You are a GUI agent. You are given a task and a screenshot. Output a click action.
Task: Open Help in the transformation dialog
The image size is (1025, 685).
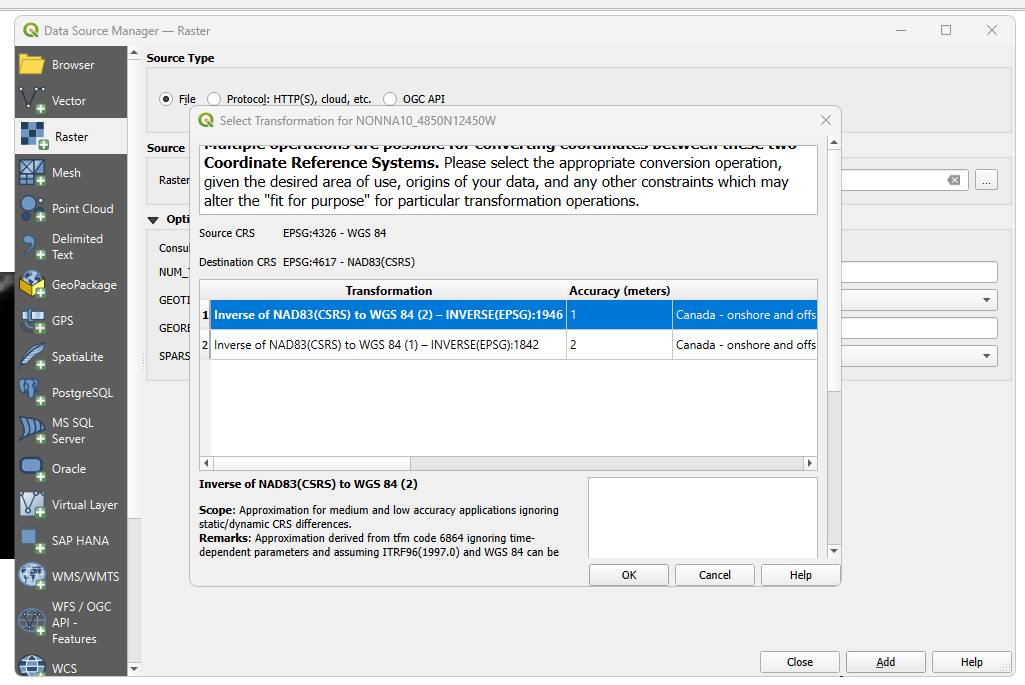(800, 575)
